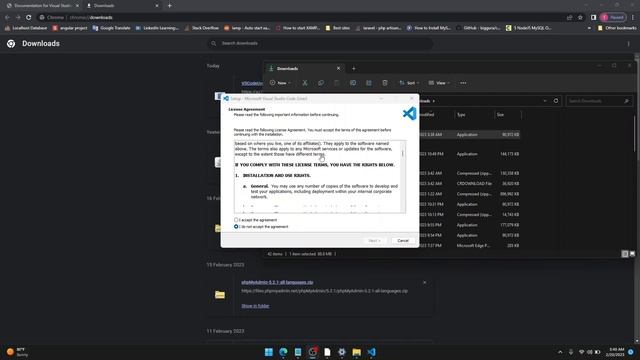Open Google Translate bookmark
This screenshot has height=360, width=640.
coord(111,28)
